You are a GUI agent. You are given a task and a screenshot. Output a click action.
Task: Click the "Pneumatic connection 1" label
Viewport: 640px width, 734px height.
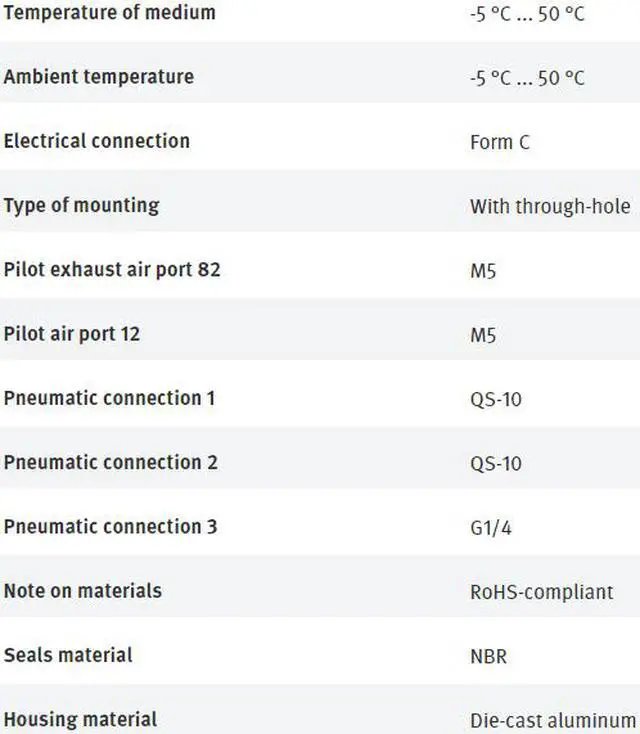pyautogui.click(x=110, y=398)
